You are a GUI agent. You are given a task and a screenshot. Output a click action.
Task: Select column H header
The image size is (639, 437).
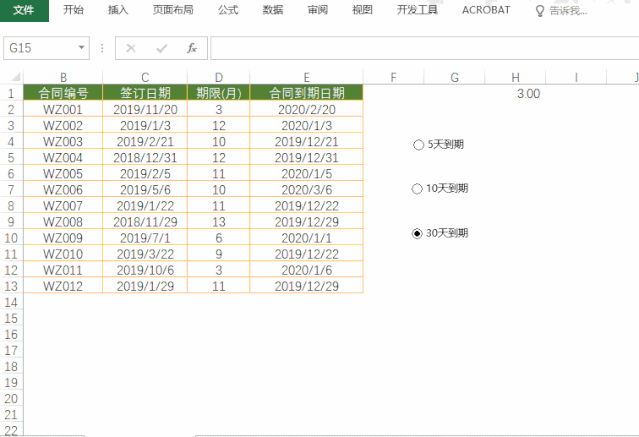pyautogui.click(x=515, y=77)
